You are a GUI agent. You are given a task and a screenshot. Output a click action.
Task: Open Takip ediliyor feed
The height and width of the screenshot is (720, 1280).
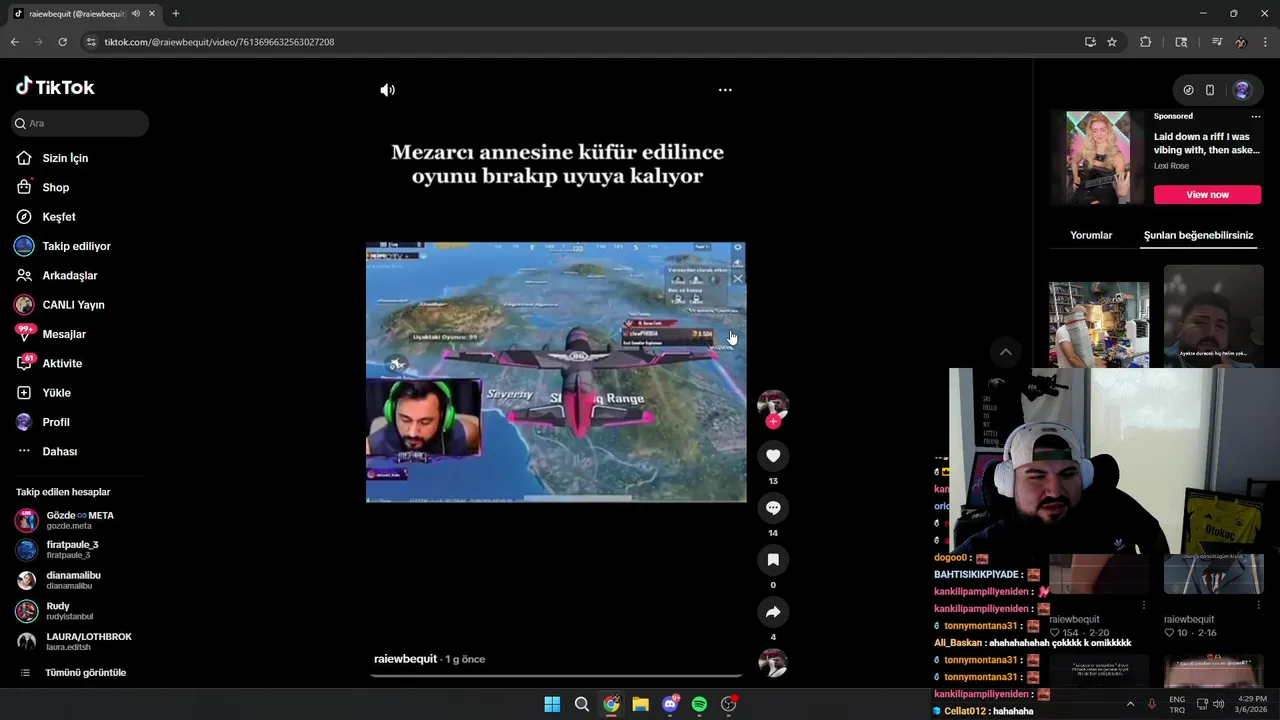(x=74, y=246)
